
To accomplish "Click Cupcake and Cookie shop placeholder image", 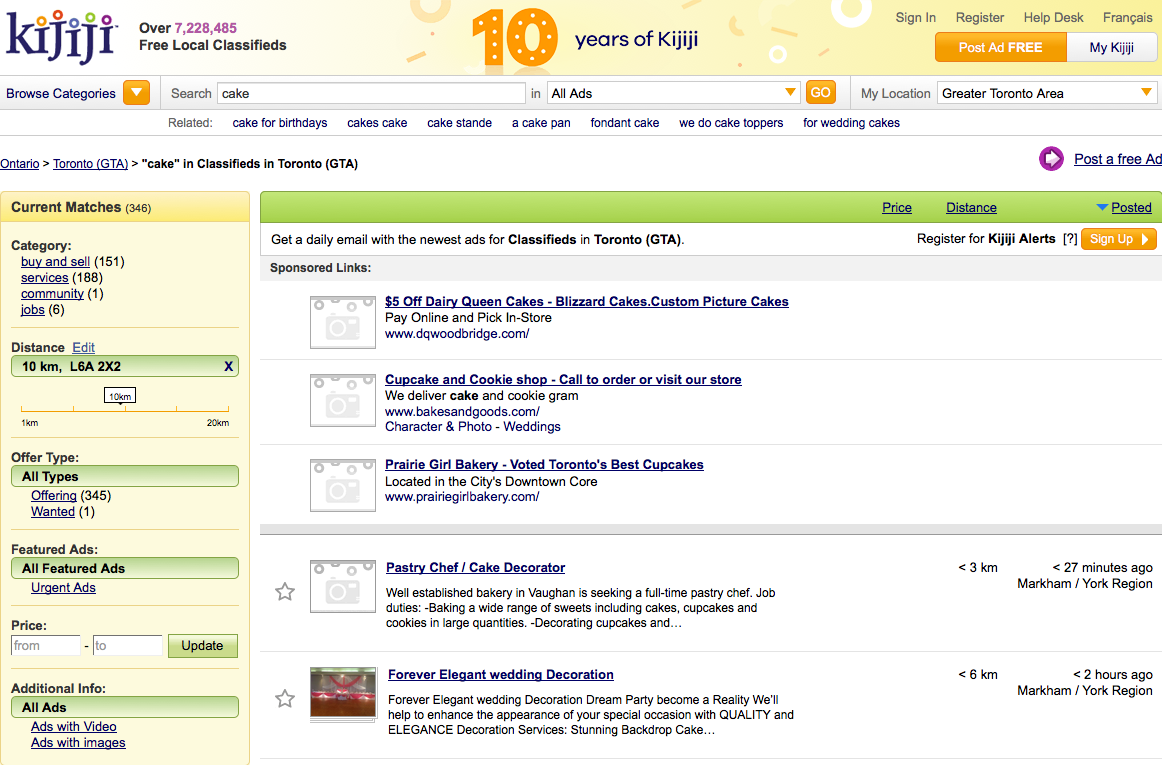I will click(342, 400).
